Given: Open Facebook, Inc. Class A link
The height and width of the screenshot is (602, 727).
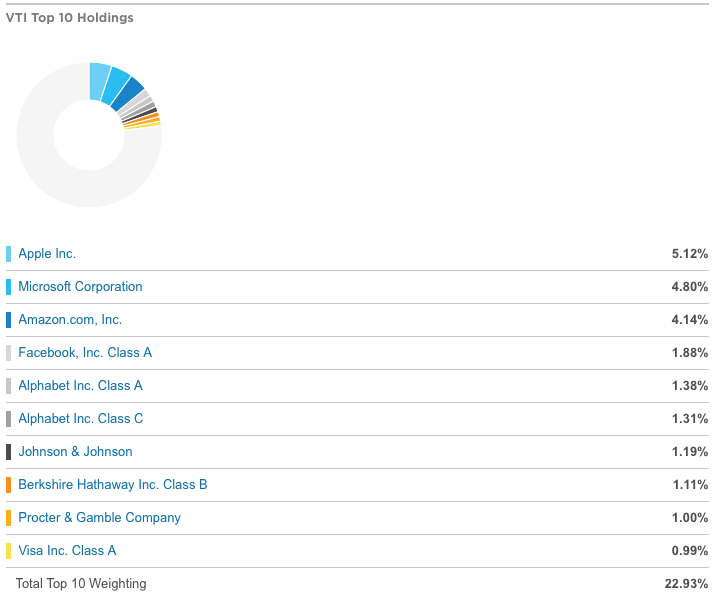Looking at the screenshot, I should (85, 353).
